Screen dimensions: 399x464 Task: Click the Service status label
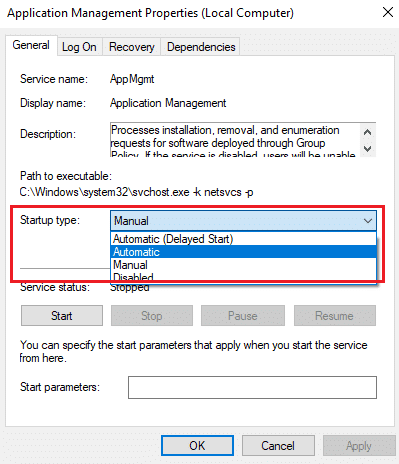(x=55, y=287)
